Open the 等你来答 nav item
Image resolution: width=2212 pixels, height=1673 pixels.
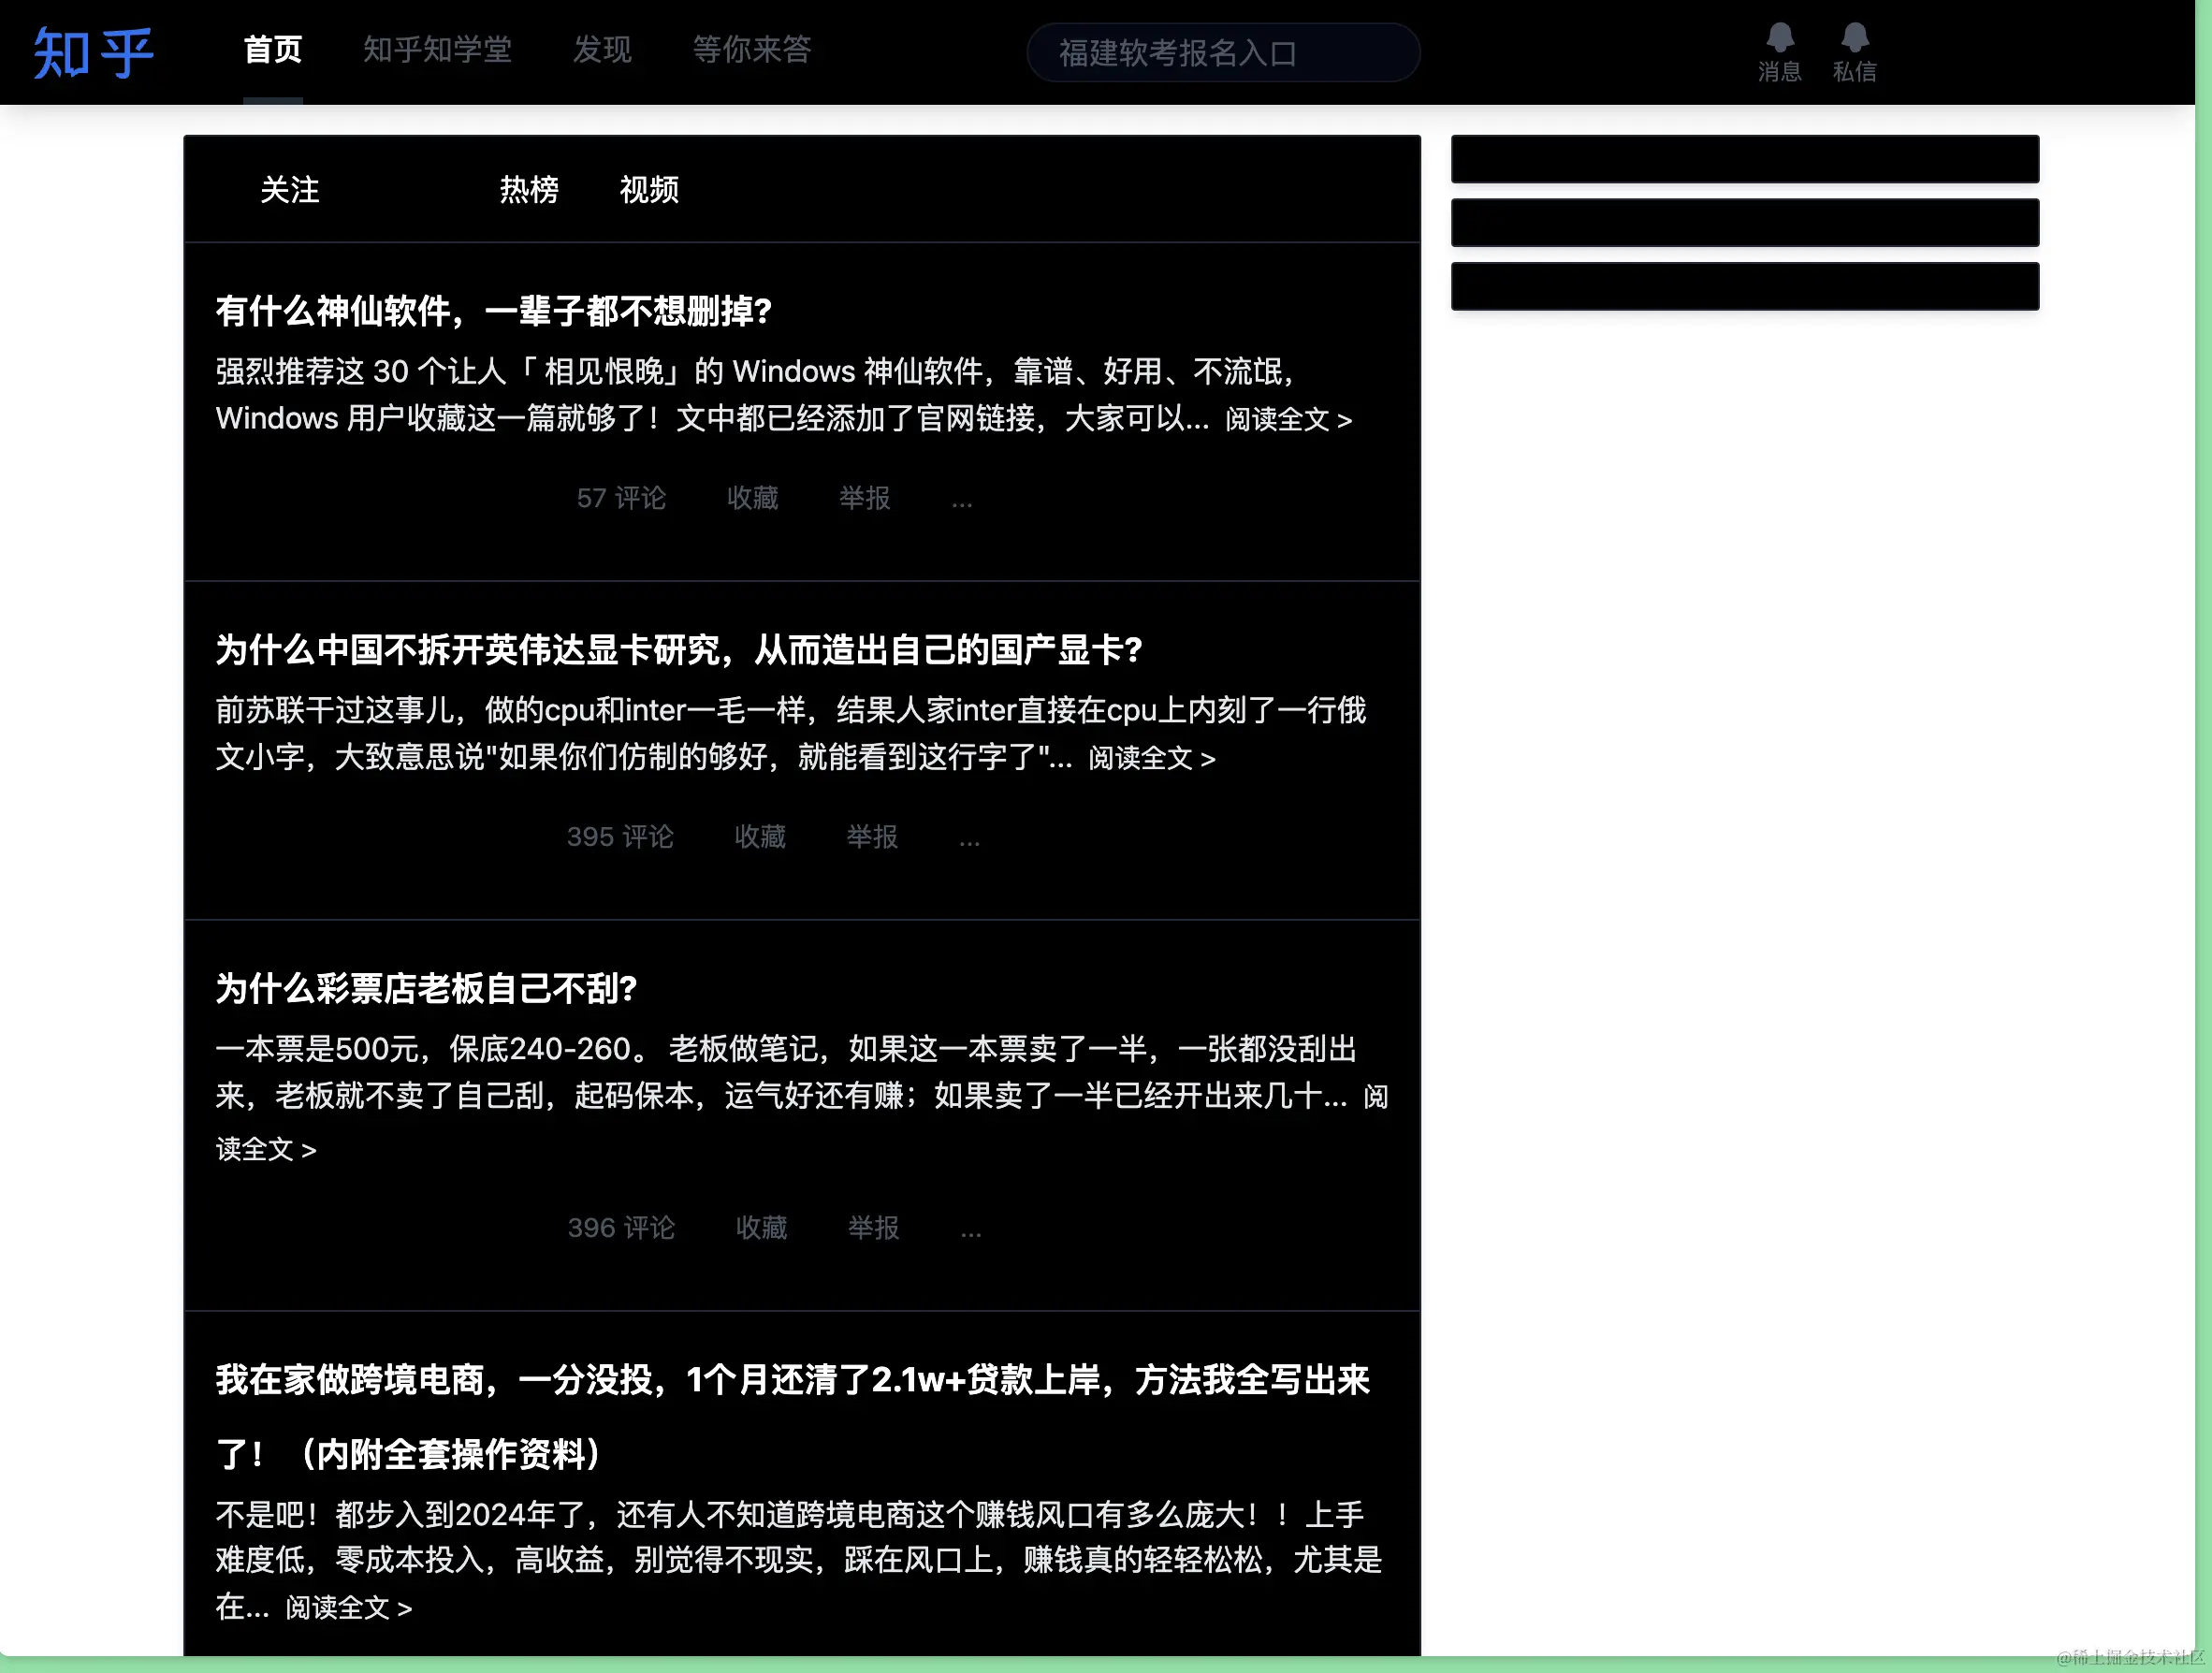[752, 50]
